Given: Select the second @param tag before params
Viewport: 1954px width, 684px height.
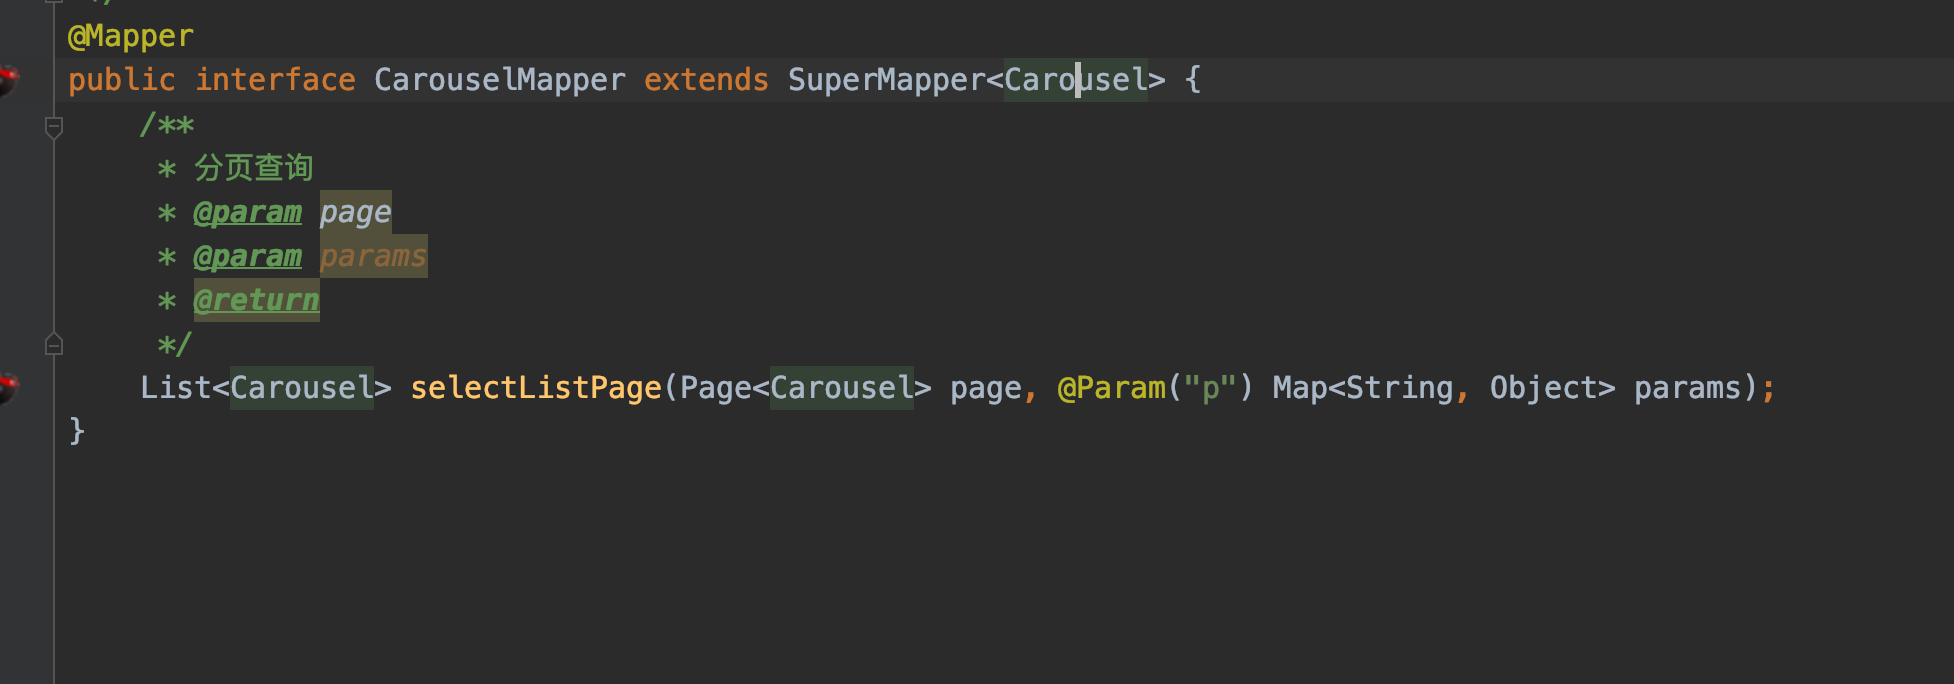Looking at the screenshot, I should (x=247, y=257).
